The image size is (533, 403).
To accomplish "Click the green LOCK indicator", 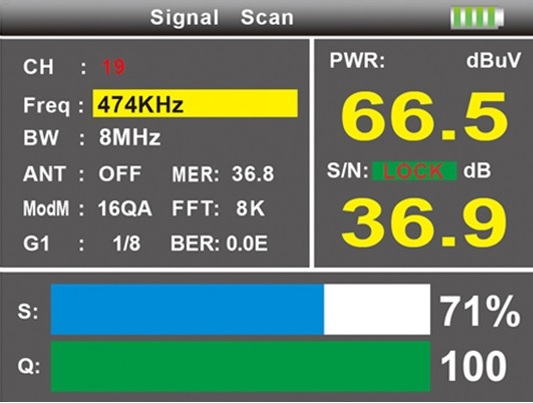I will tap(415, 171).
